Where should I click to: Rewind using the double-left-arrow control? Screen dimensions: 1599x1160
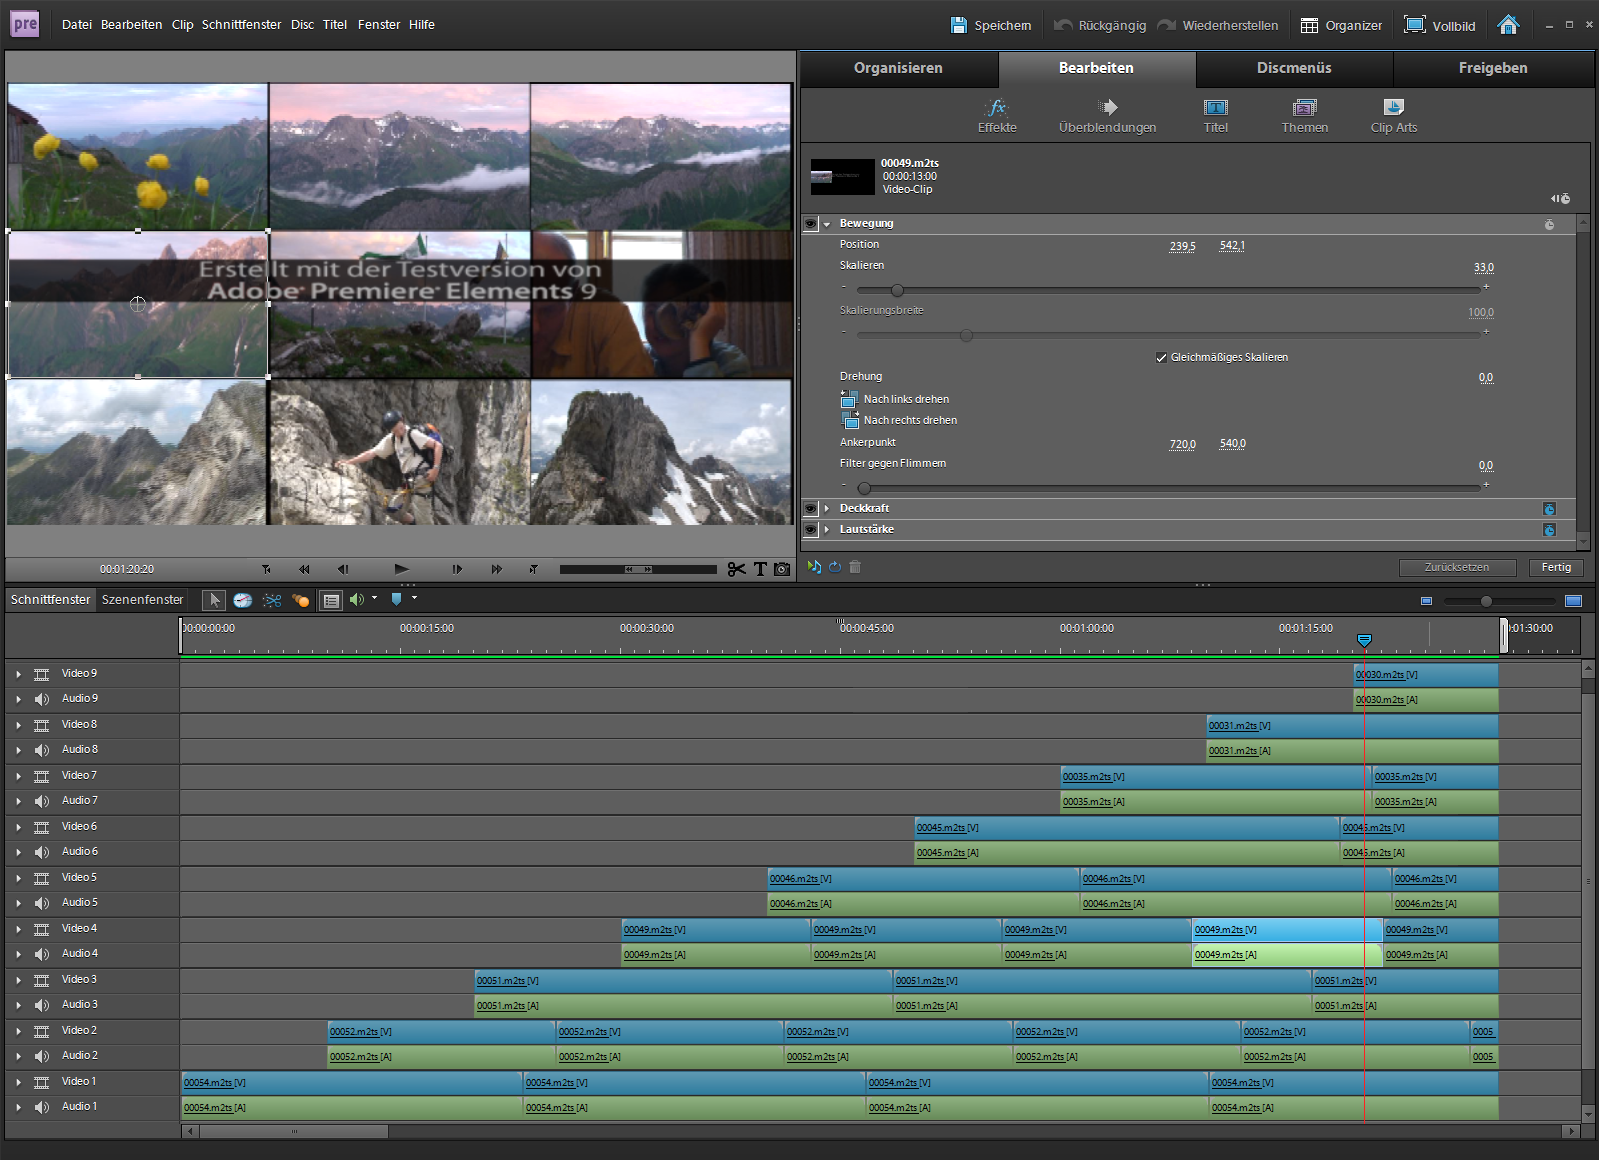point(304,569)
